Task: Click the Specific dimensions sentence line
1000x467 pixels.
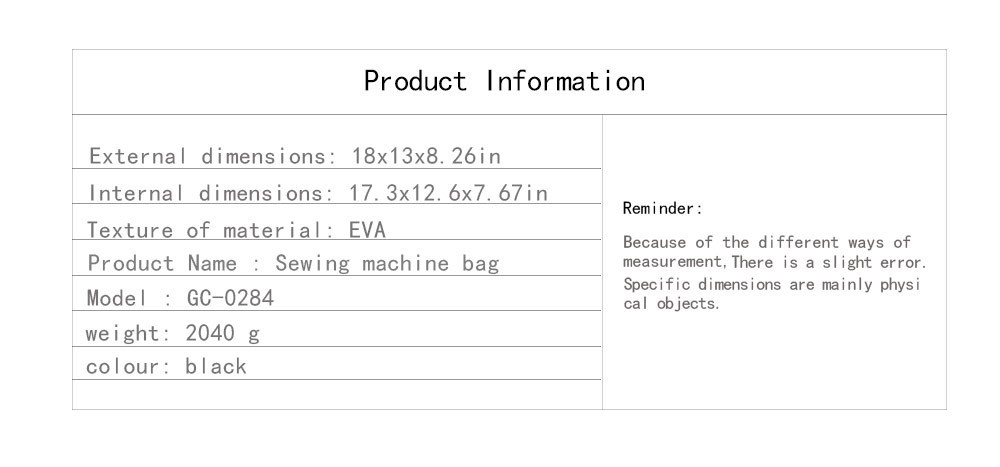Action: coord(770,284)
